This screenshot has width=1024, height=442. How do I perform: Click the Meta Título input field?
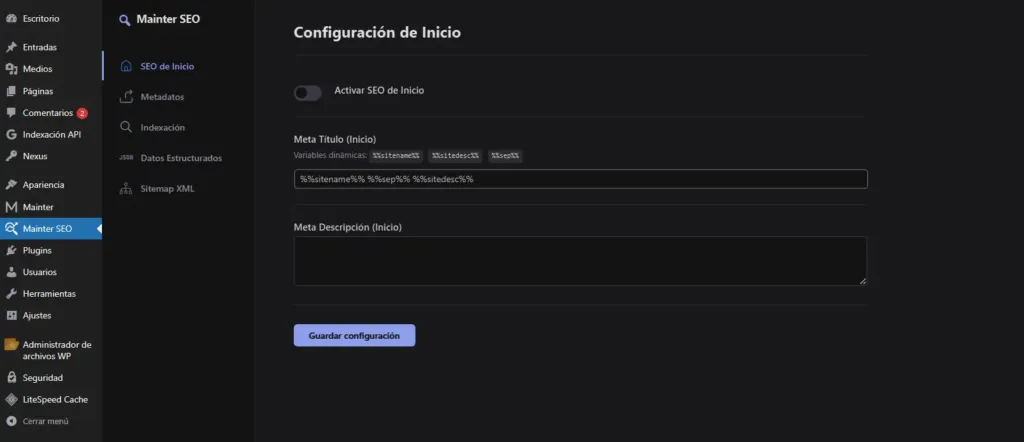580,179
